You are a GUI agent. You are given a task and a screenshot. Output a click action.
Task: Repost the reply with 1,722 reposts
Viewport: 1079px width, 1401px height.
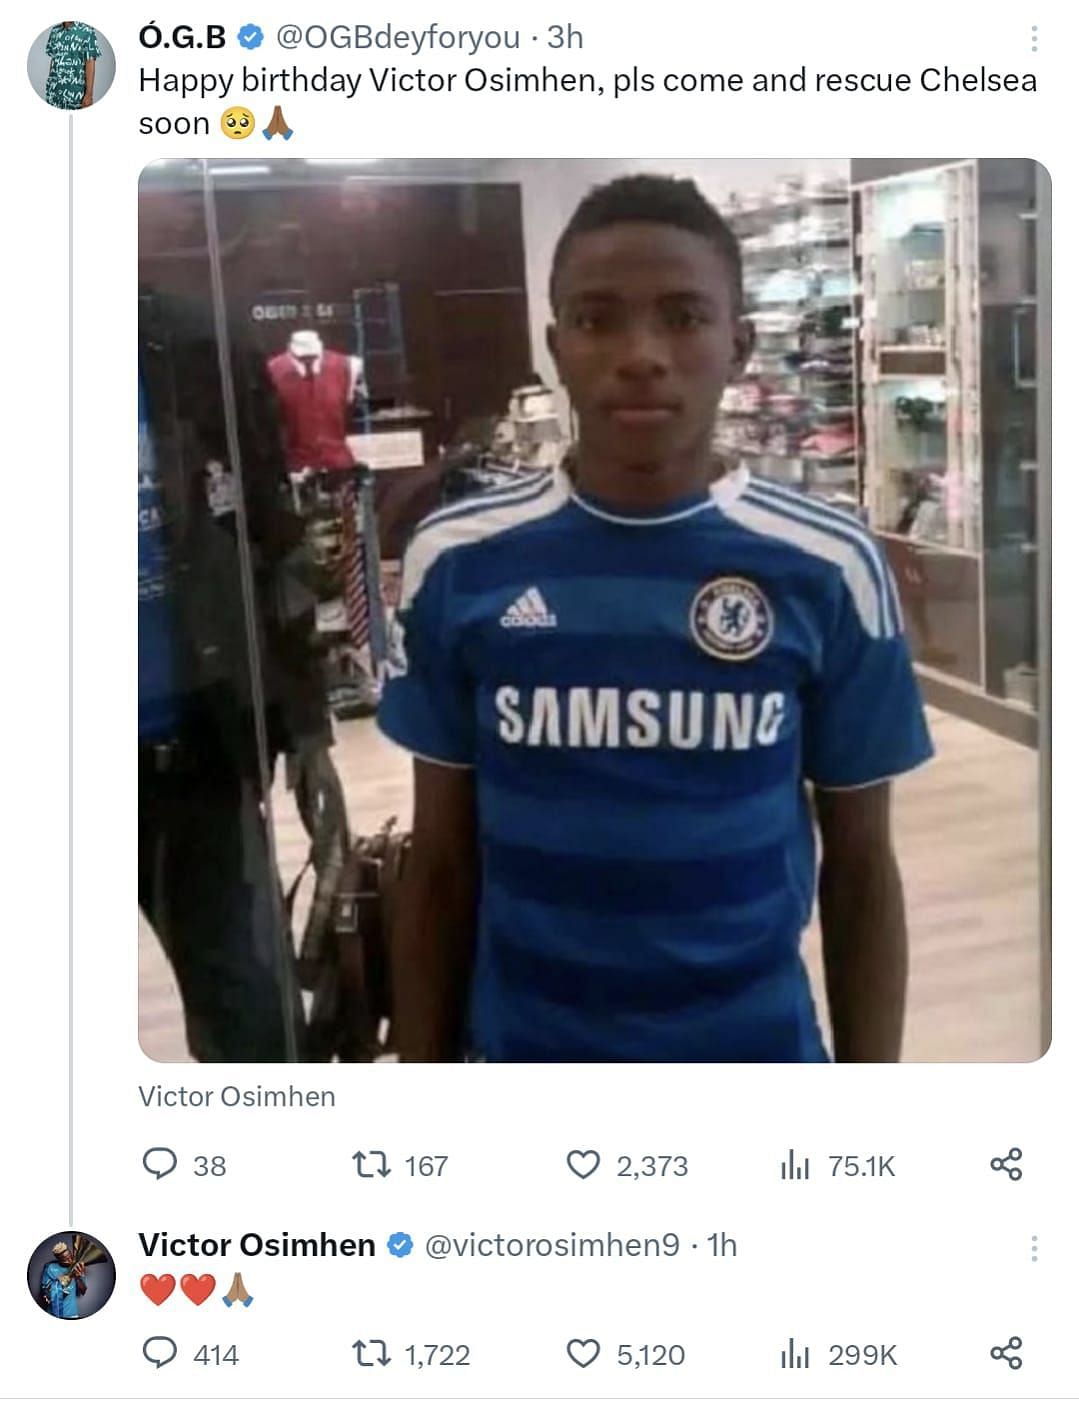[371, 1354]
